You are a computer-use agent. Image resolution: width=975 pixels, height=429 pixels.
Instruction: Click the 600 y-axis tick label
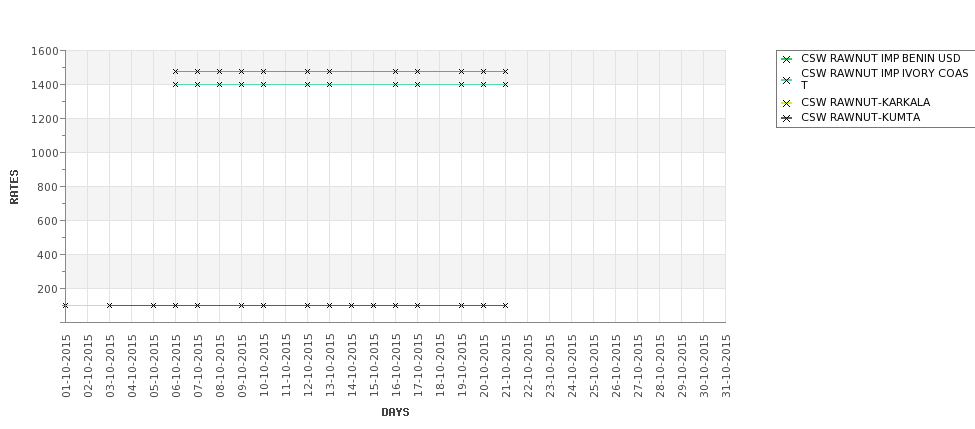[x=47, y=221]
